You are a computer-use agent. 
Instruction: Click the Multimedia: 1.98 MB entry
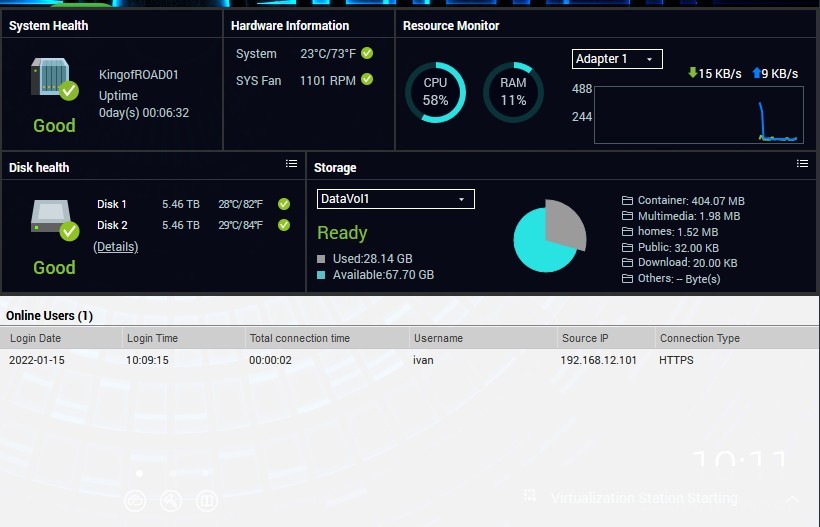tap(681, 216)
